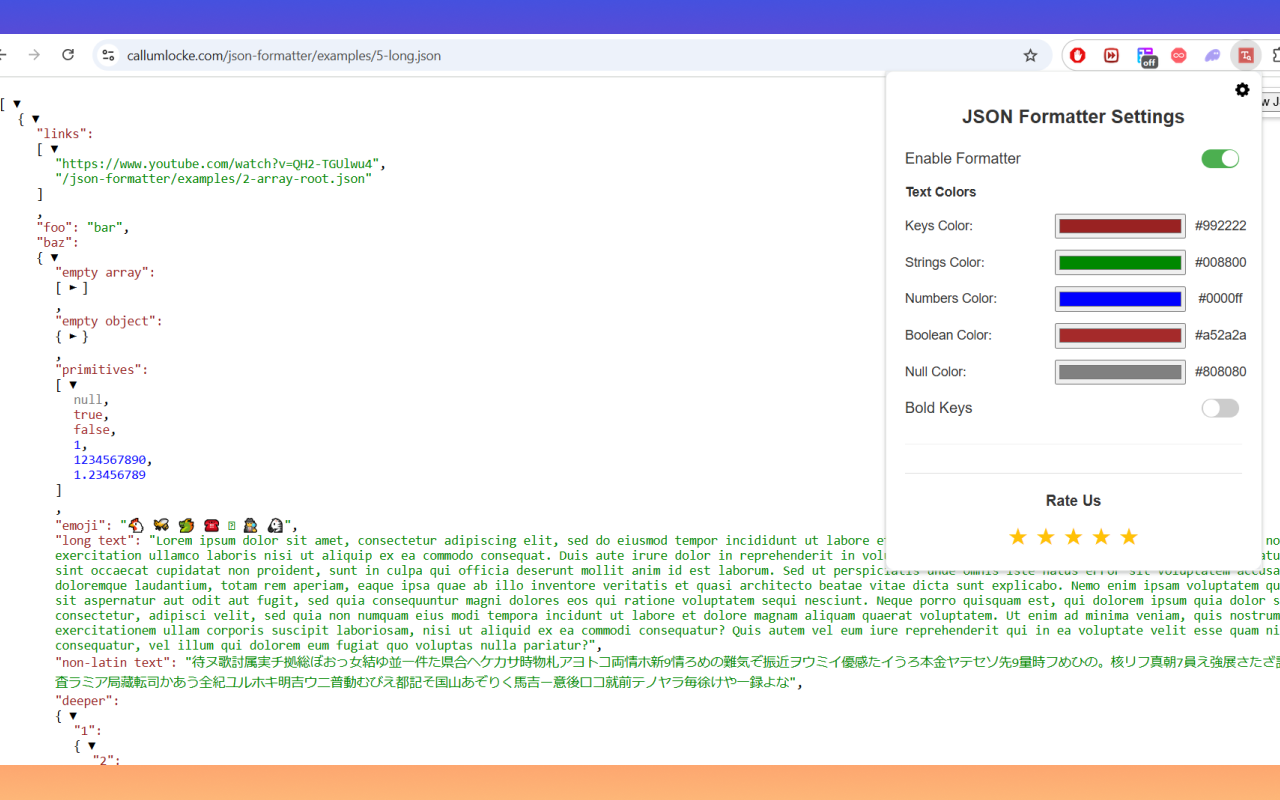Image resolution: width=1280 pixels, height=800 pixels.
Task: Bookmark the page via the star icon
Action: [1030, 55]
